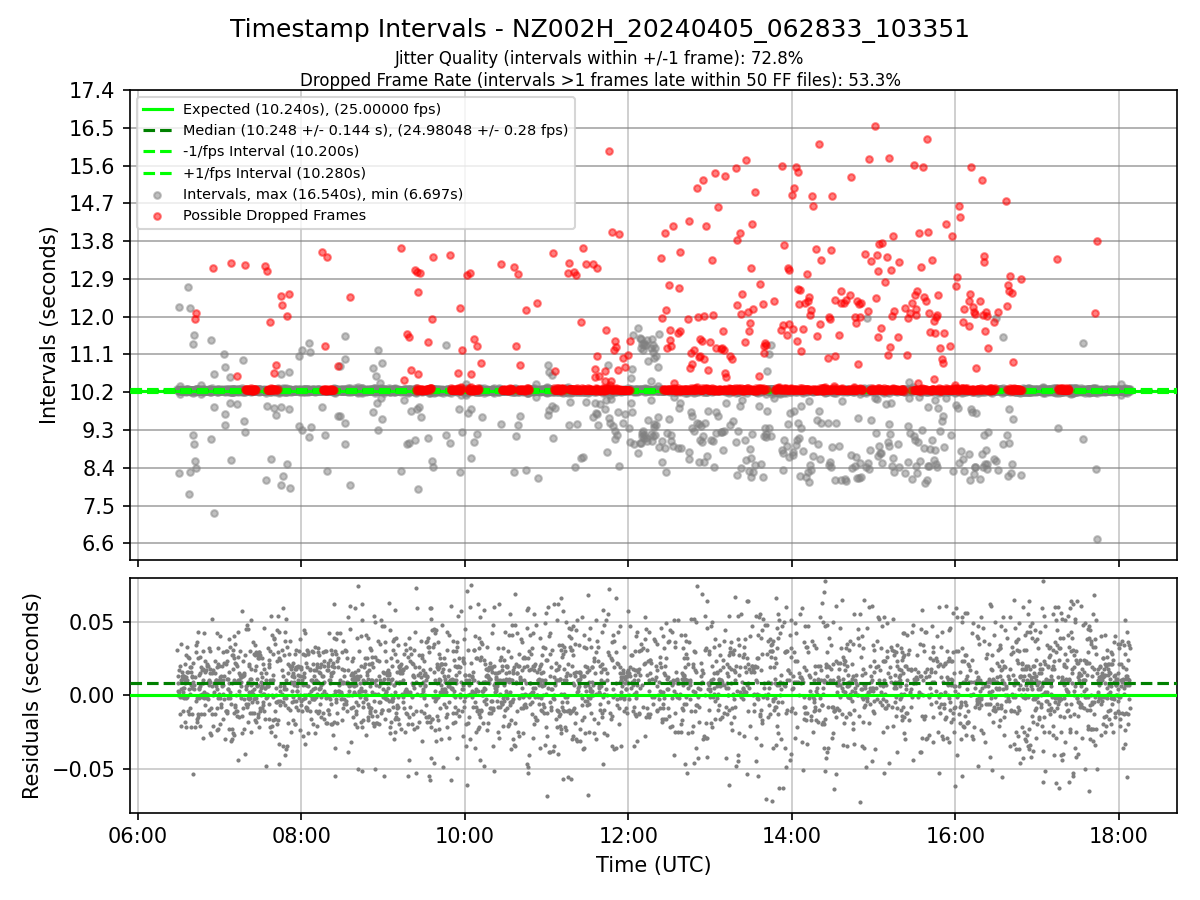Click the red dot marker in the legend
The image size is (1200, 900).
(158, 215)
